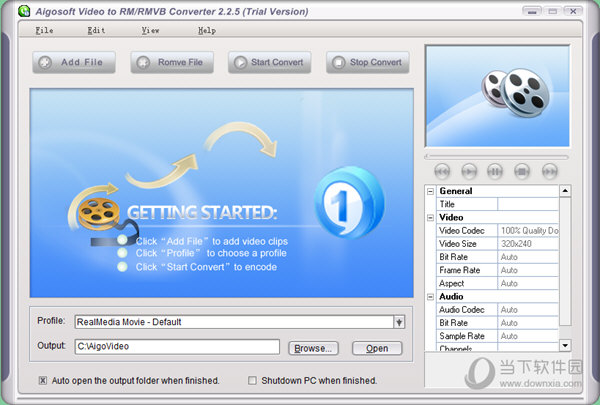The width and height of the screenshot is (600, 405).
Task: Collapse the Video section
Action: point(430,217)
